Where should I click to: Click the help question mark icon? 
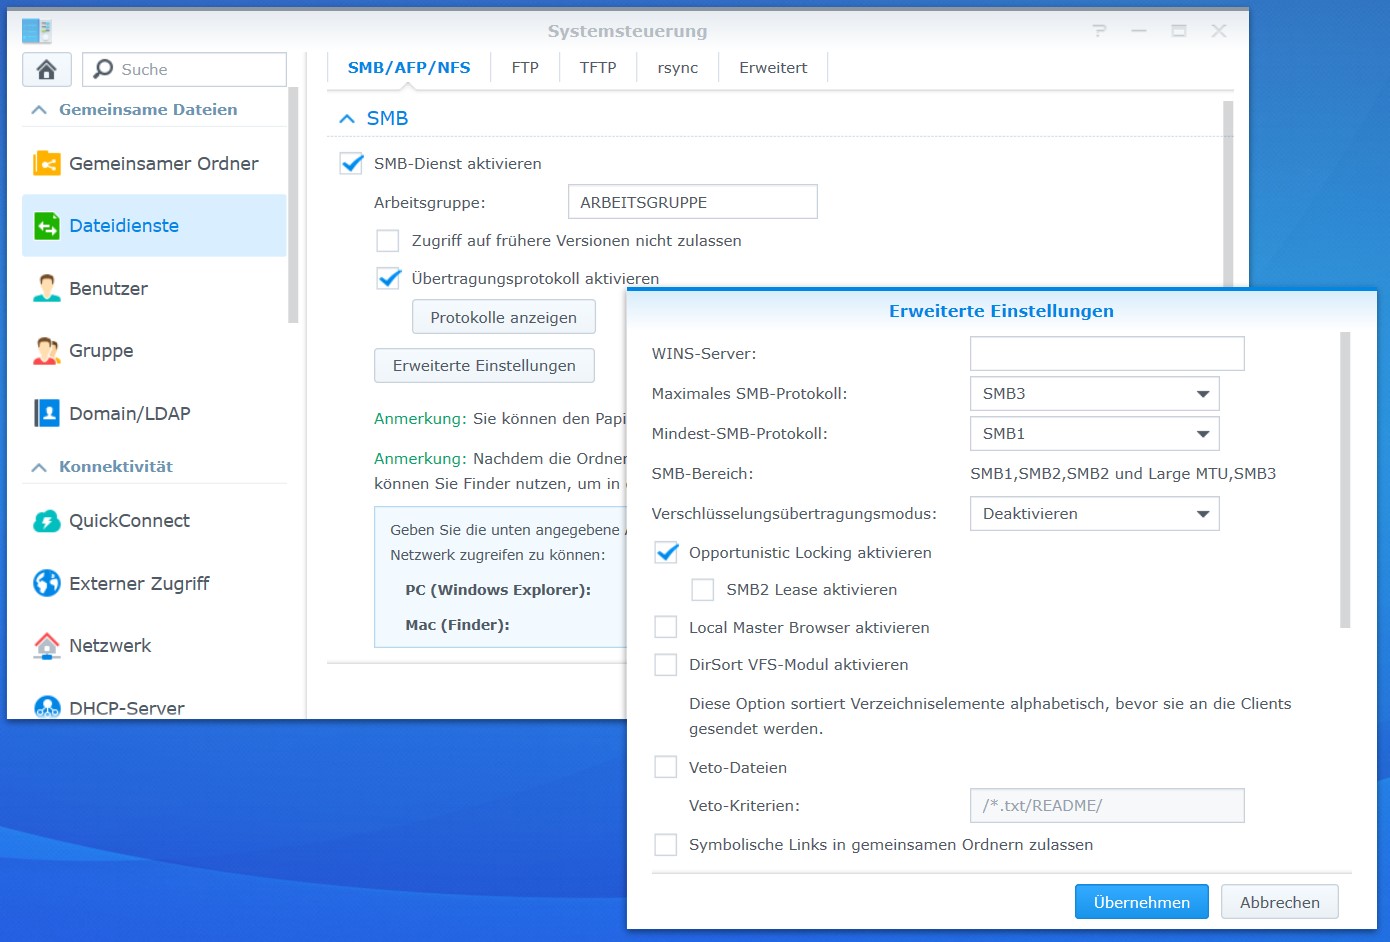1100,31
